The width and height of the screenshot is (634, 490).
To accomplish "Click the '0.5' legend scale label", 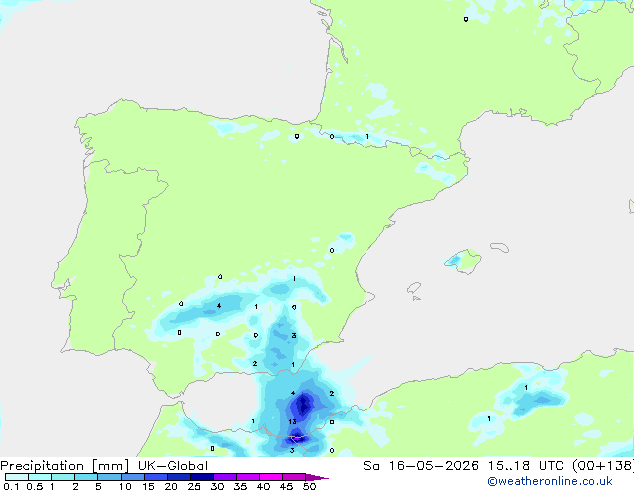I will 35,486.
